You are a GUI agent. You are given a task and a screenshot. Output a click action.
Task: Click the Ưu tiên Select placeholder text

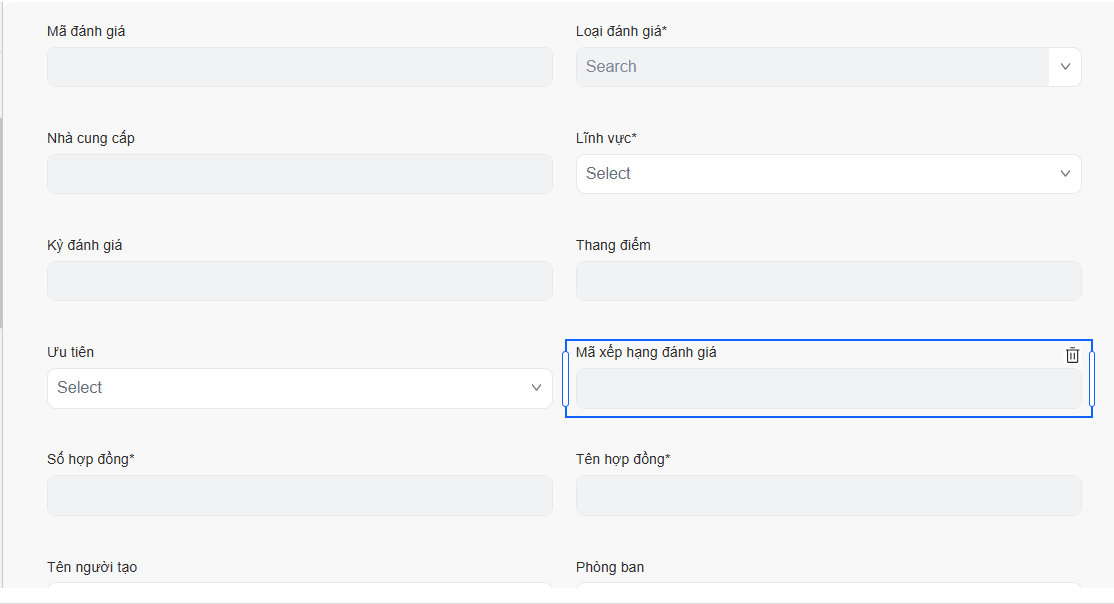(80, 388)
